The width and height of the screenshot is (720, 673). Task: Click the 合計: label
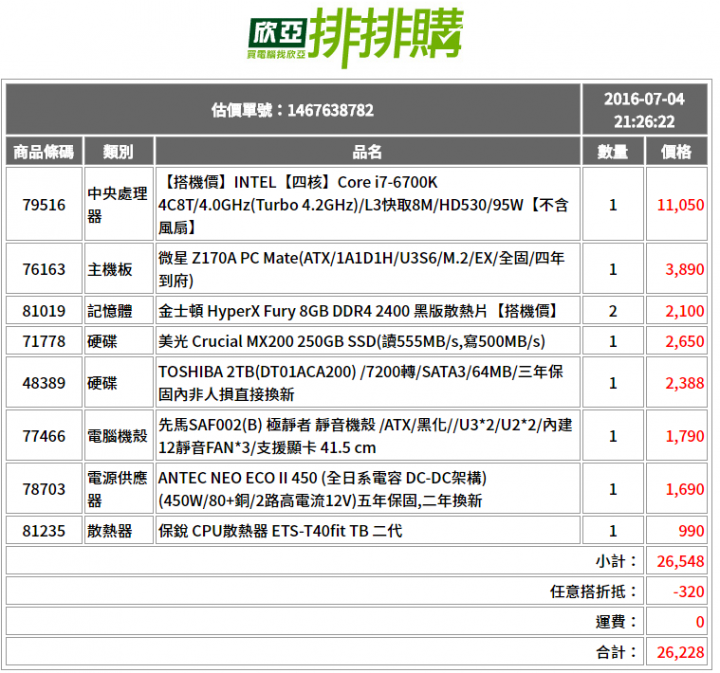616,652
